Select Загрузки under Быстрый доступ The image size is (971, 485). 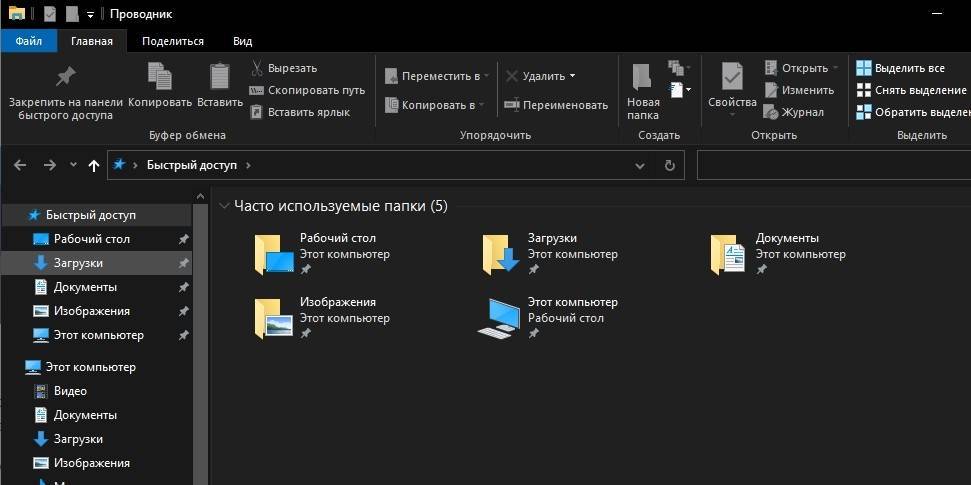(97, 263)
